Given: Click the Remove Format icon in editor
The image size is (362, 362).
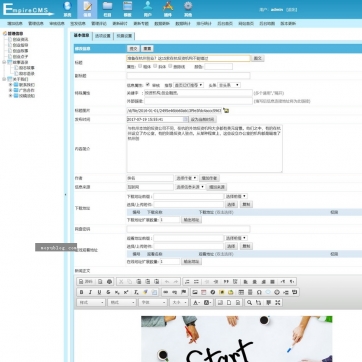Looking at the screenshot, I should (136, 292).
